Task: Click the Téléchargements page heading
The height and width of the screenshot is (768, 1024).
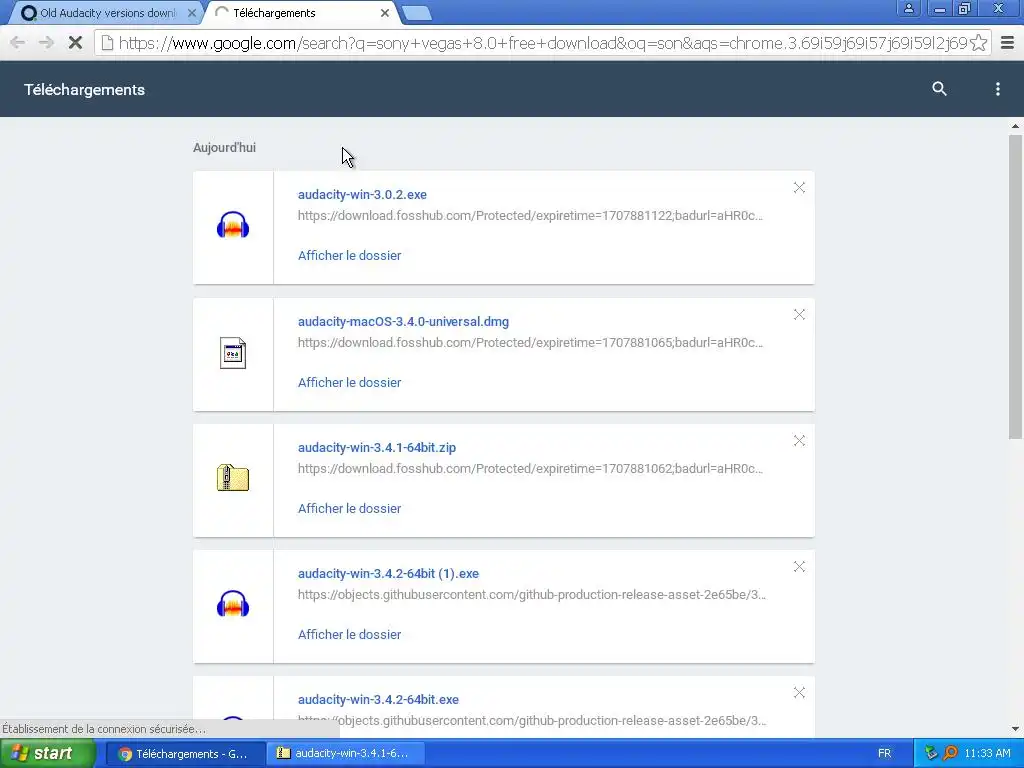Action: pyautogui.click(x=84, y=89)
